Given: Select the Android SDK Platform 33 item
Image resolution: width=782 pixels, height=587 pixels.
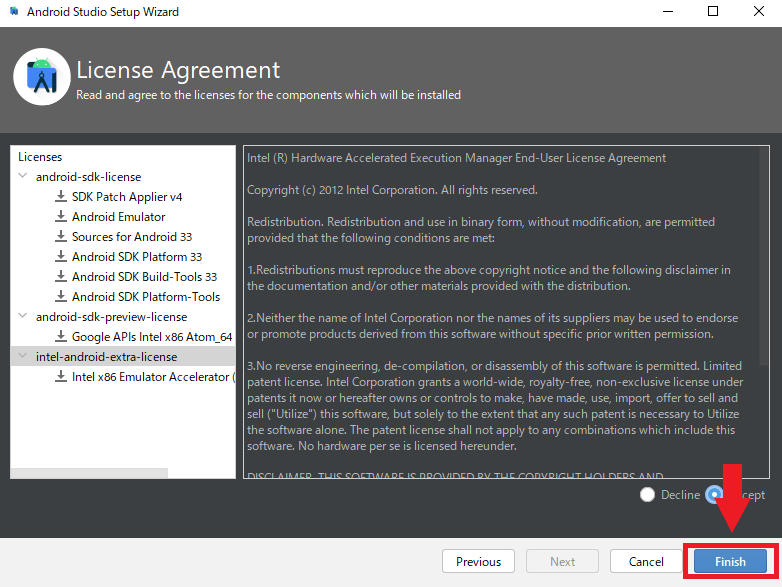Looking at the screenshot, I should point(137,256).
